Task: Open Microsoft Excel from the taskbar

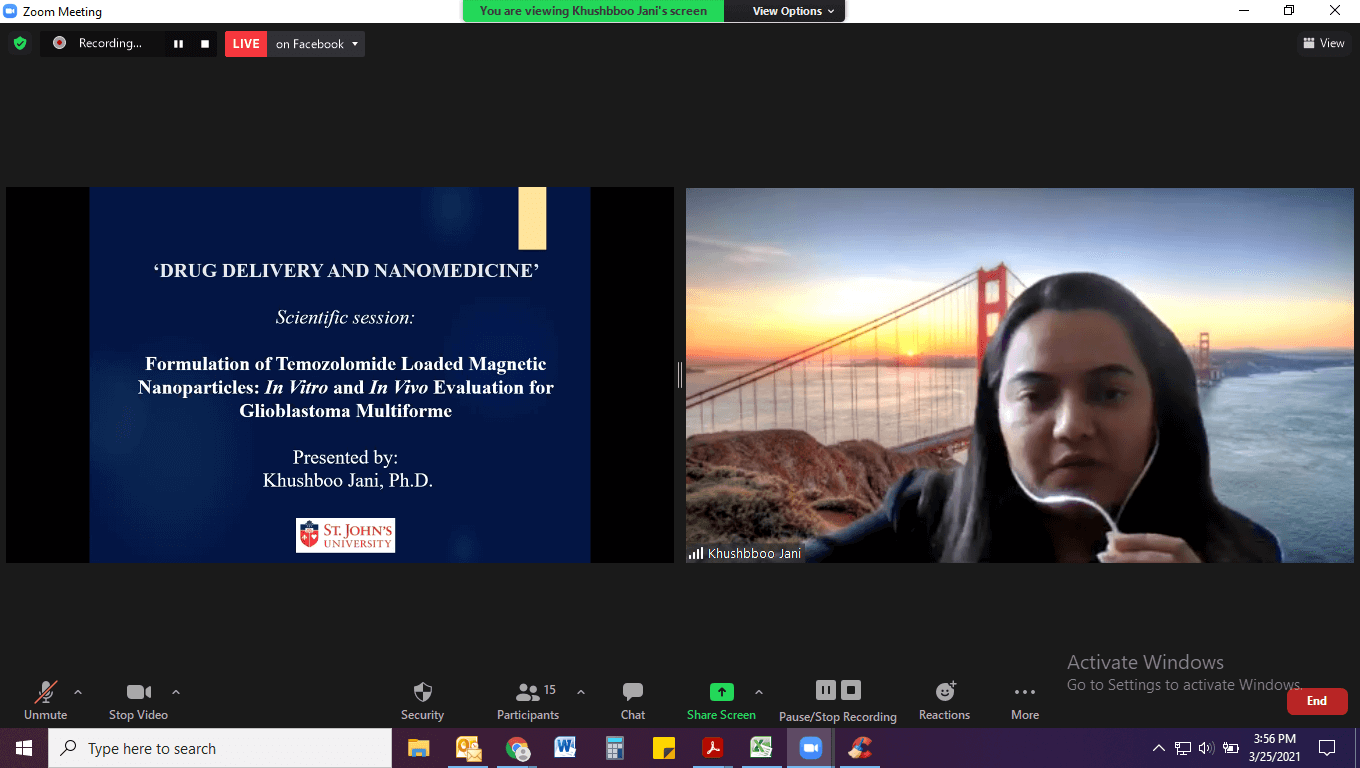Action: [x=762, y=748]
